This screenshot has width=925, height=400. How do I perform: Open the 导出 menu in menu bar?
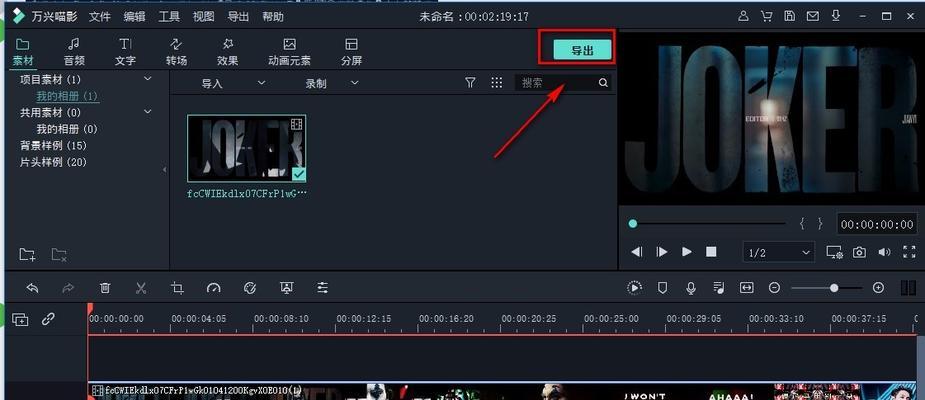click(238, 17)
